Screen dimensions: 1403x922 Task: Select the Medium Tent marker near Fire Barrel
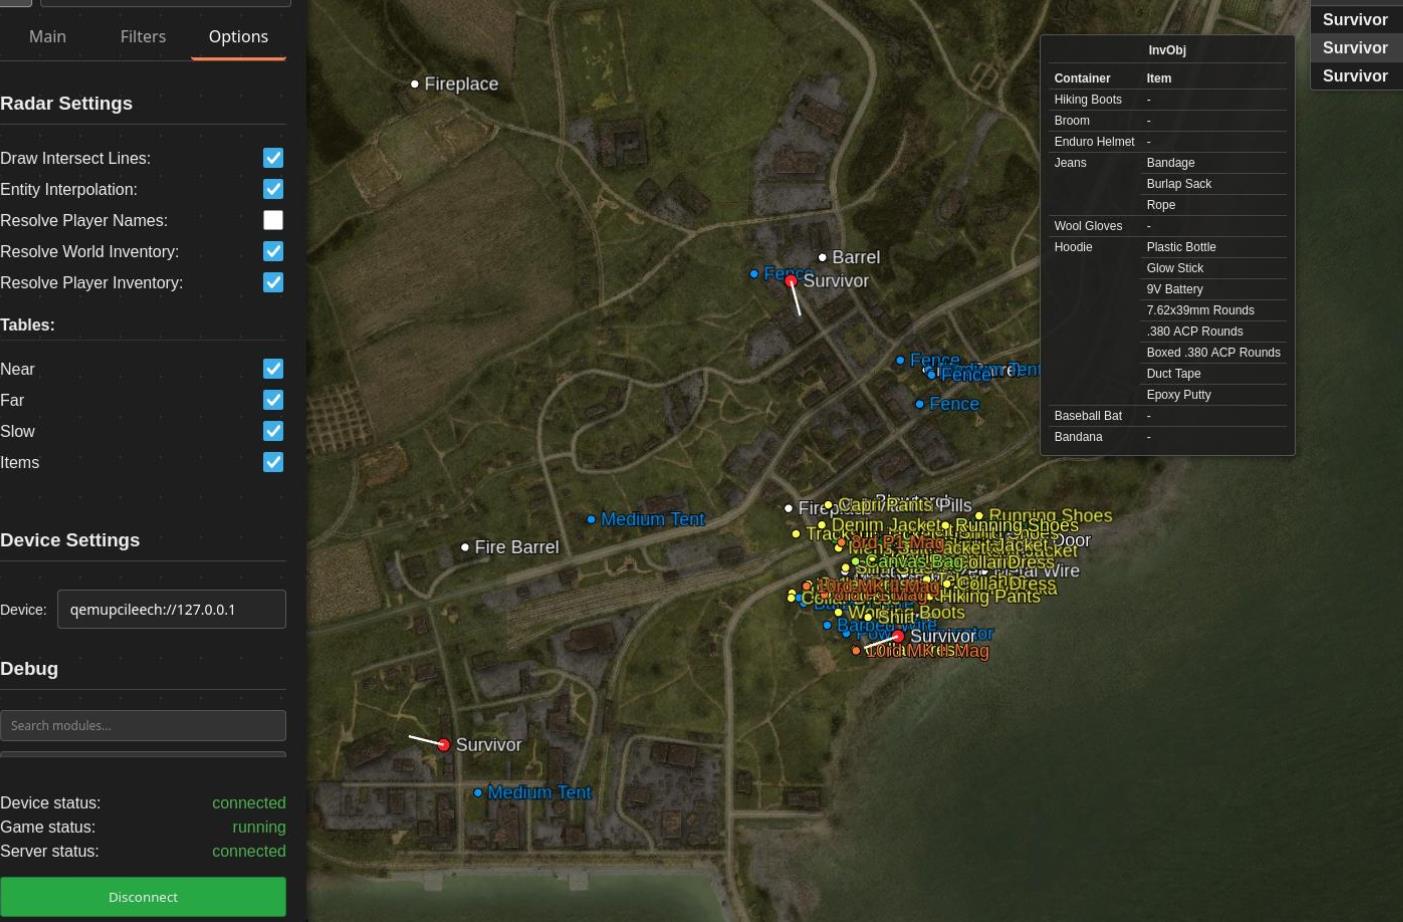591,519
